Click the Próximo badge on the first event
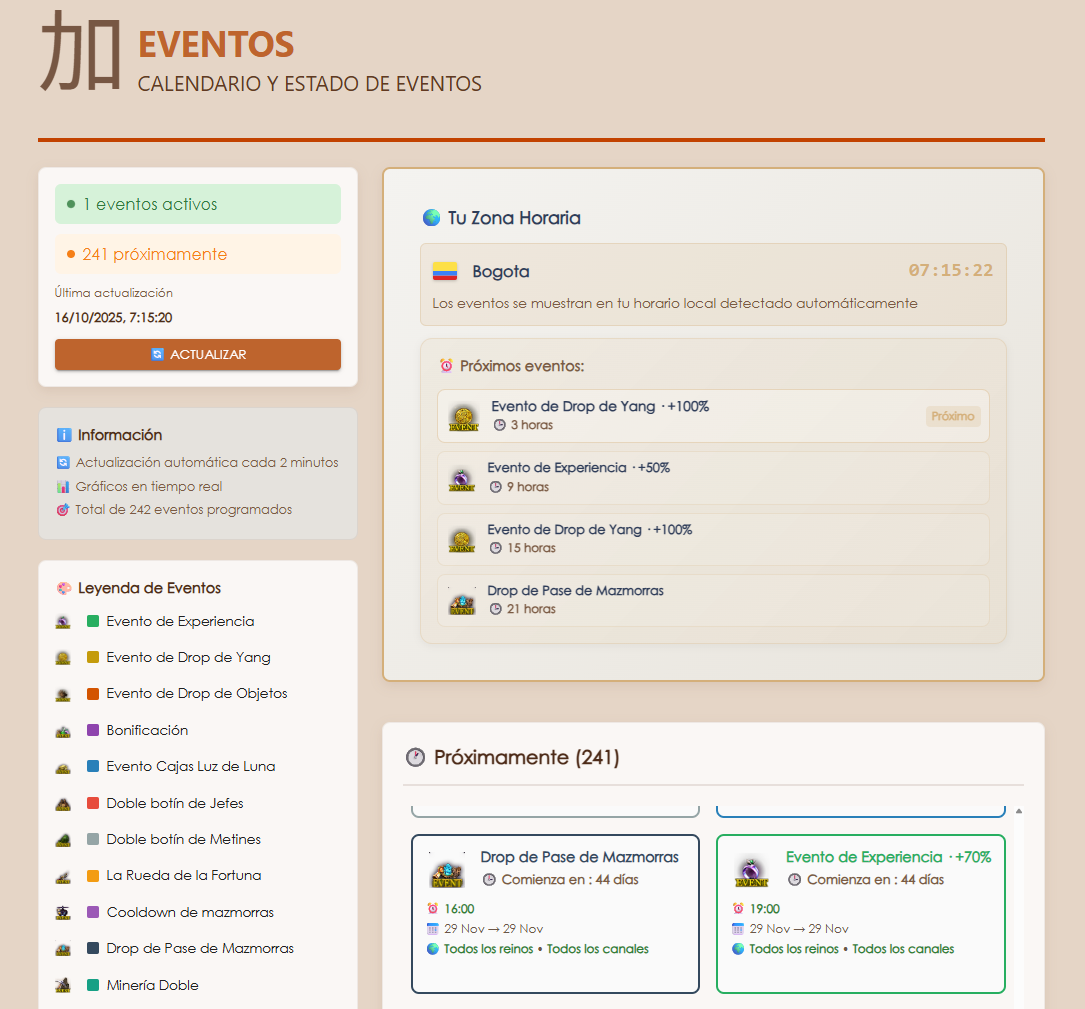Viewport: 1085px width, 1009px height. tap(952, 416)
